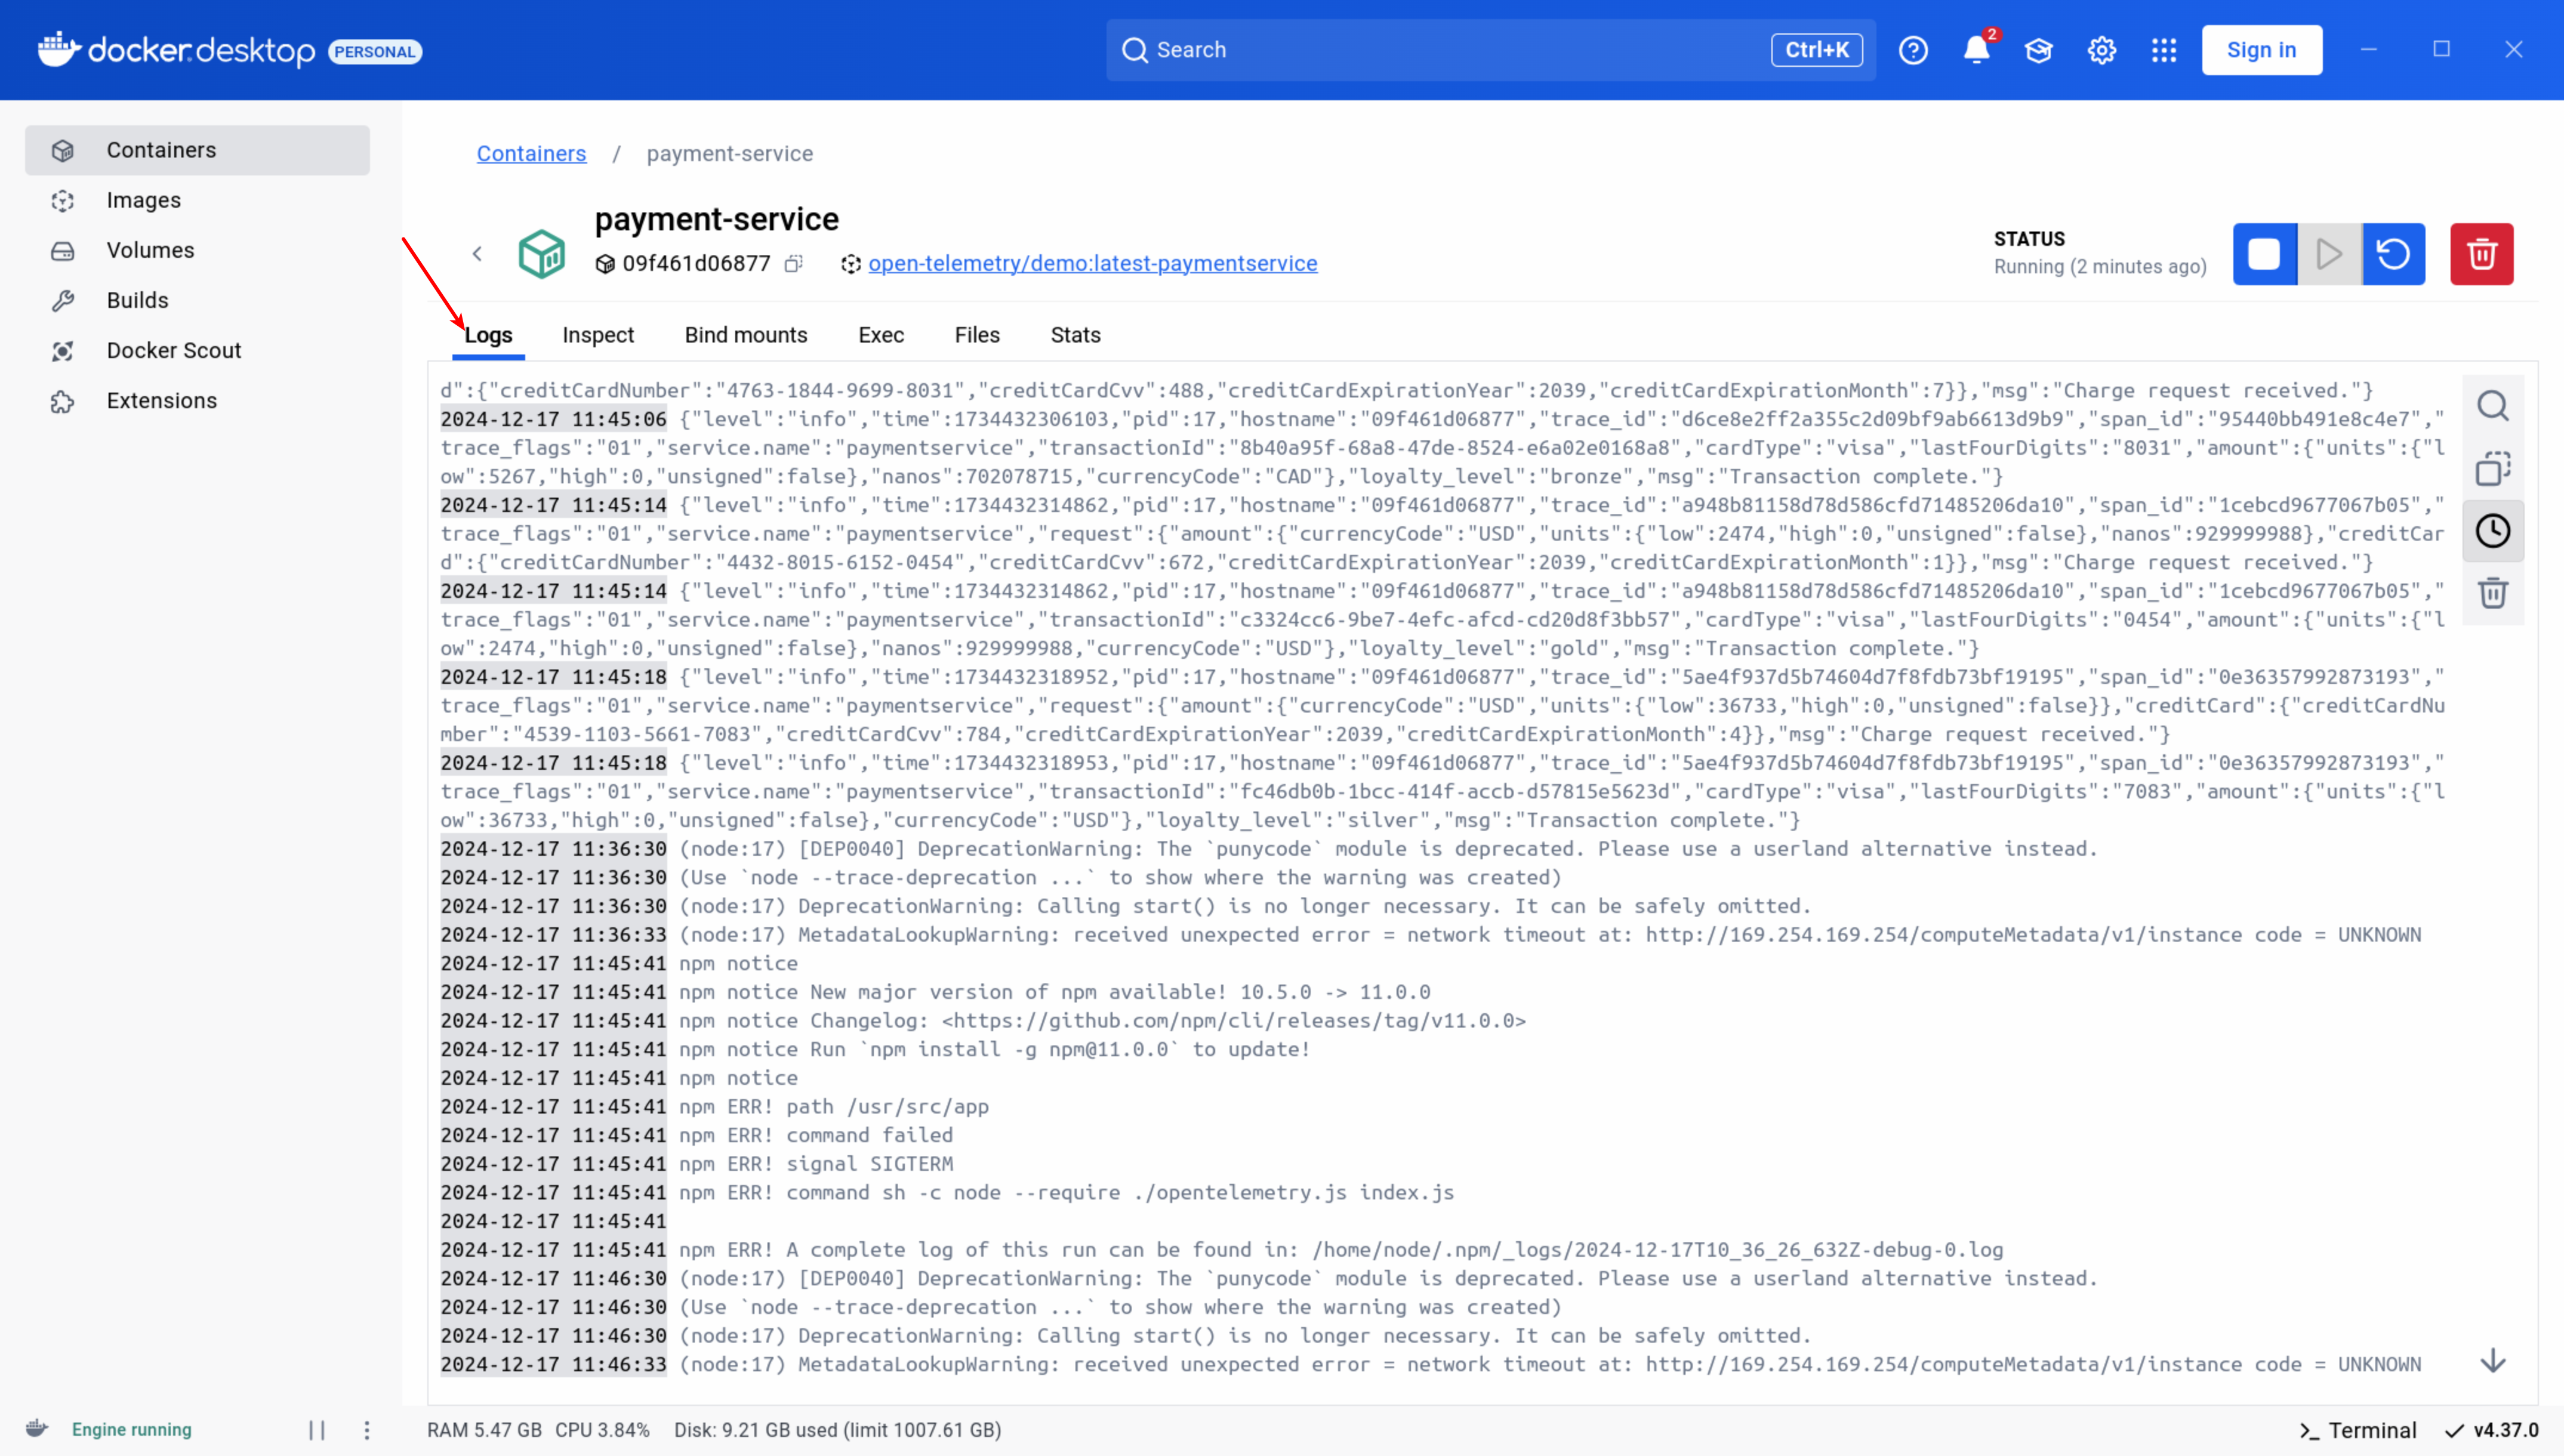Clear the logs trash icon
This screenshot has height=1456, width=2564.
tap(2492, 593)
